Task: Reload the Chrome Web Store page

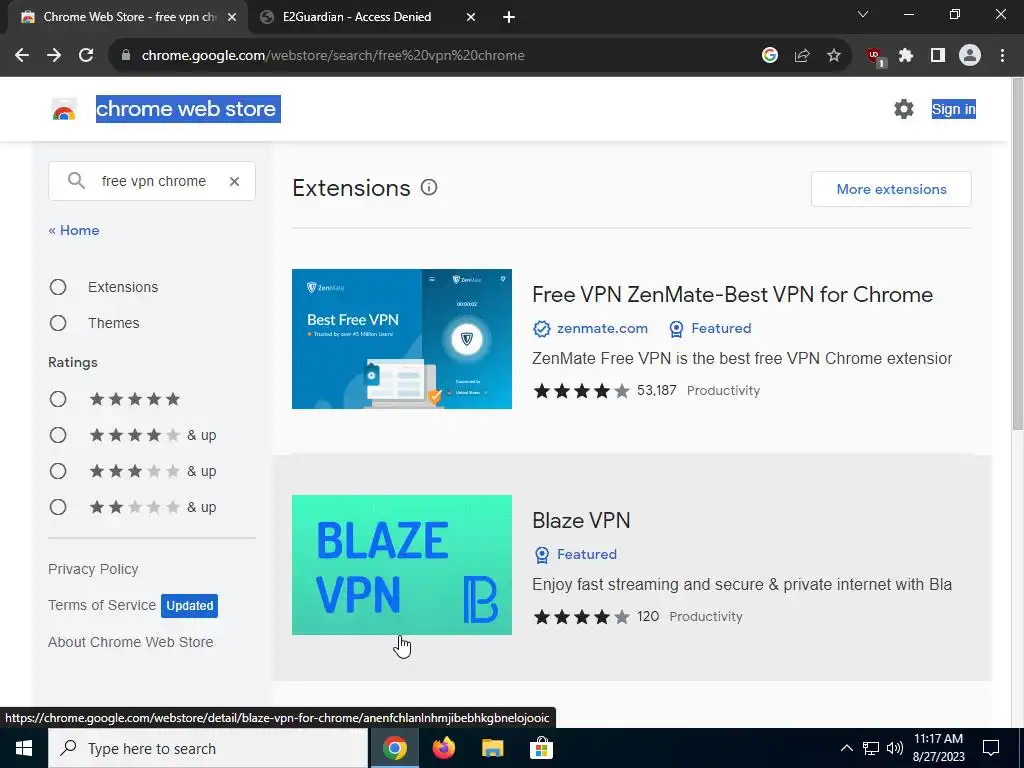Action: point(86,56)
